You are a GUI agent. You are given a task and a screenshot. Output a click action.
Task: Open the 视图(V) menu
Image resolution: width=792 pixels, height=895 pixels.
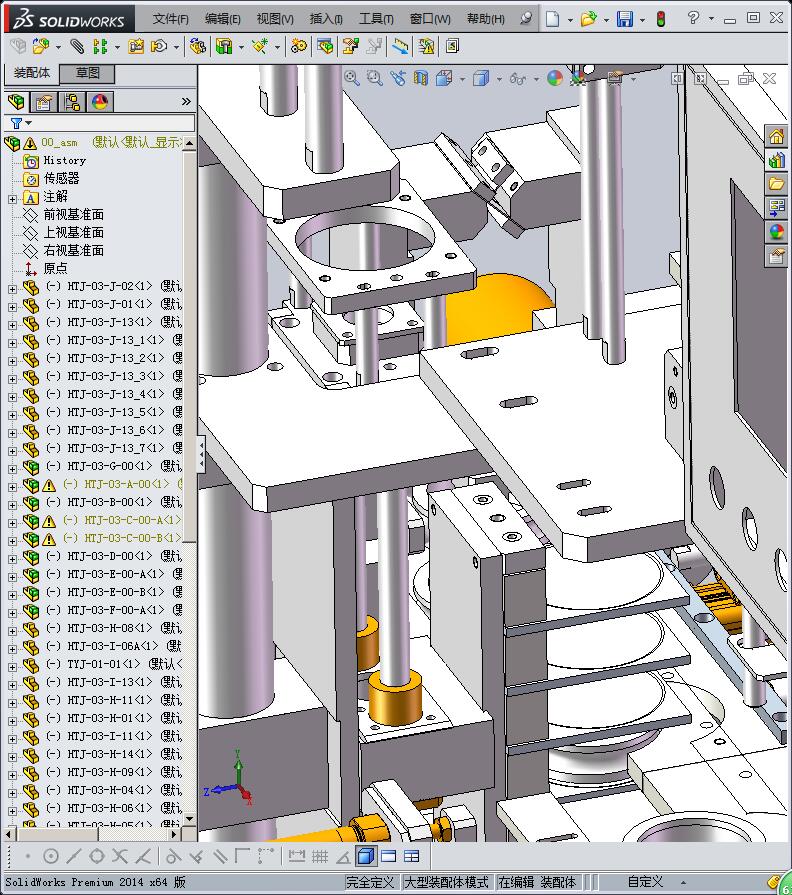(275, 19)
